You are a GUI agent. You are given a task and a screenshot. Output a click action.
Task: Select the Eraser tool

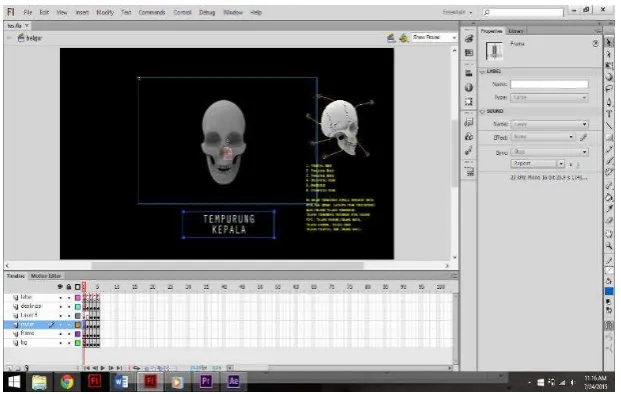(x=609, y=221)
